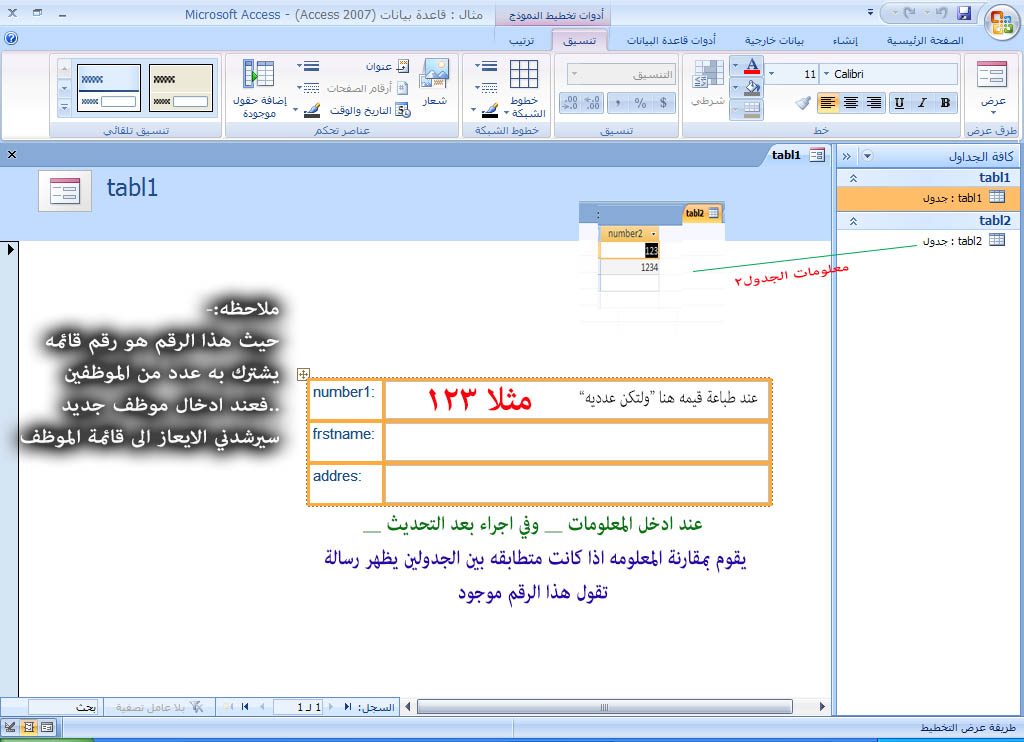Image resolution: width=1024 pixels, height=742 pixels.
Task: Click the layout selector cross handle
Action: [x=303, y=374]
